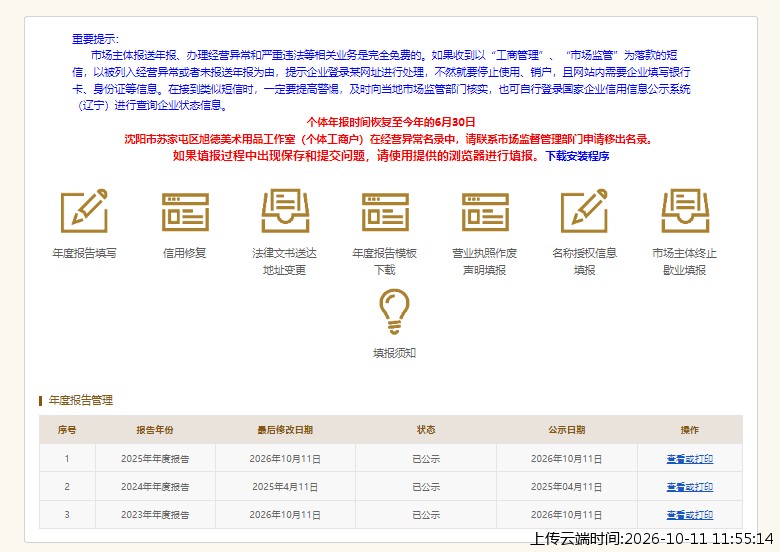The height and width of the screenshot is (552, 780).
Task: Open the 年度报告填写 pencil icon
Action: coord(84,211)
